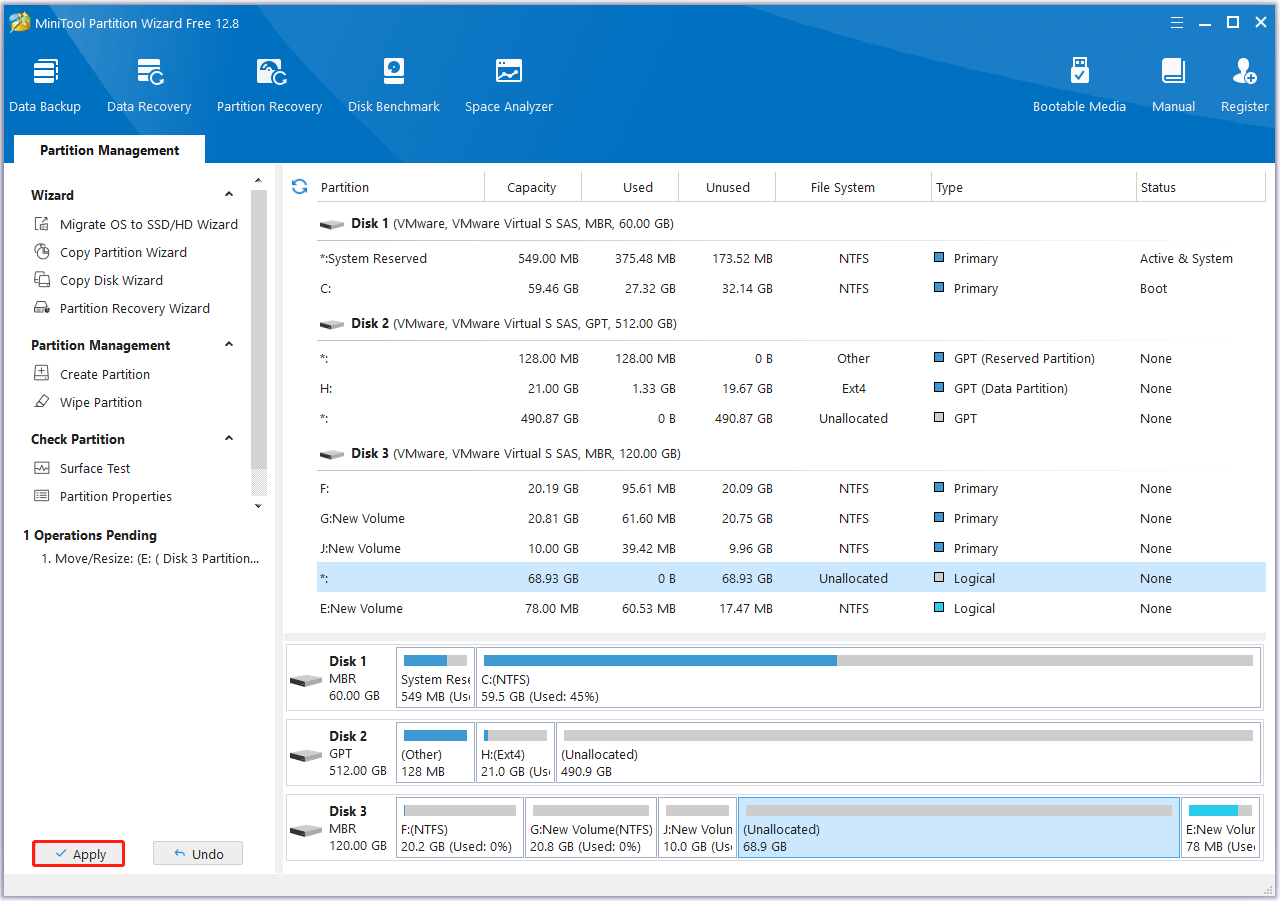Select pending Move/Resize operation entry
This screenshot has width=1280, height=902.
[150, 559]
